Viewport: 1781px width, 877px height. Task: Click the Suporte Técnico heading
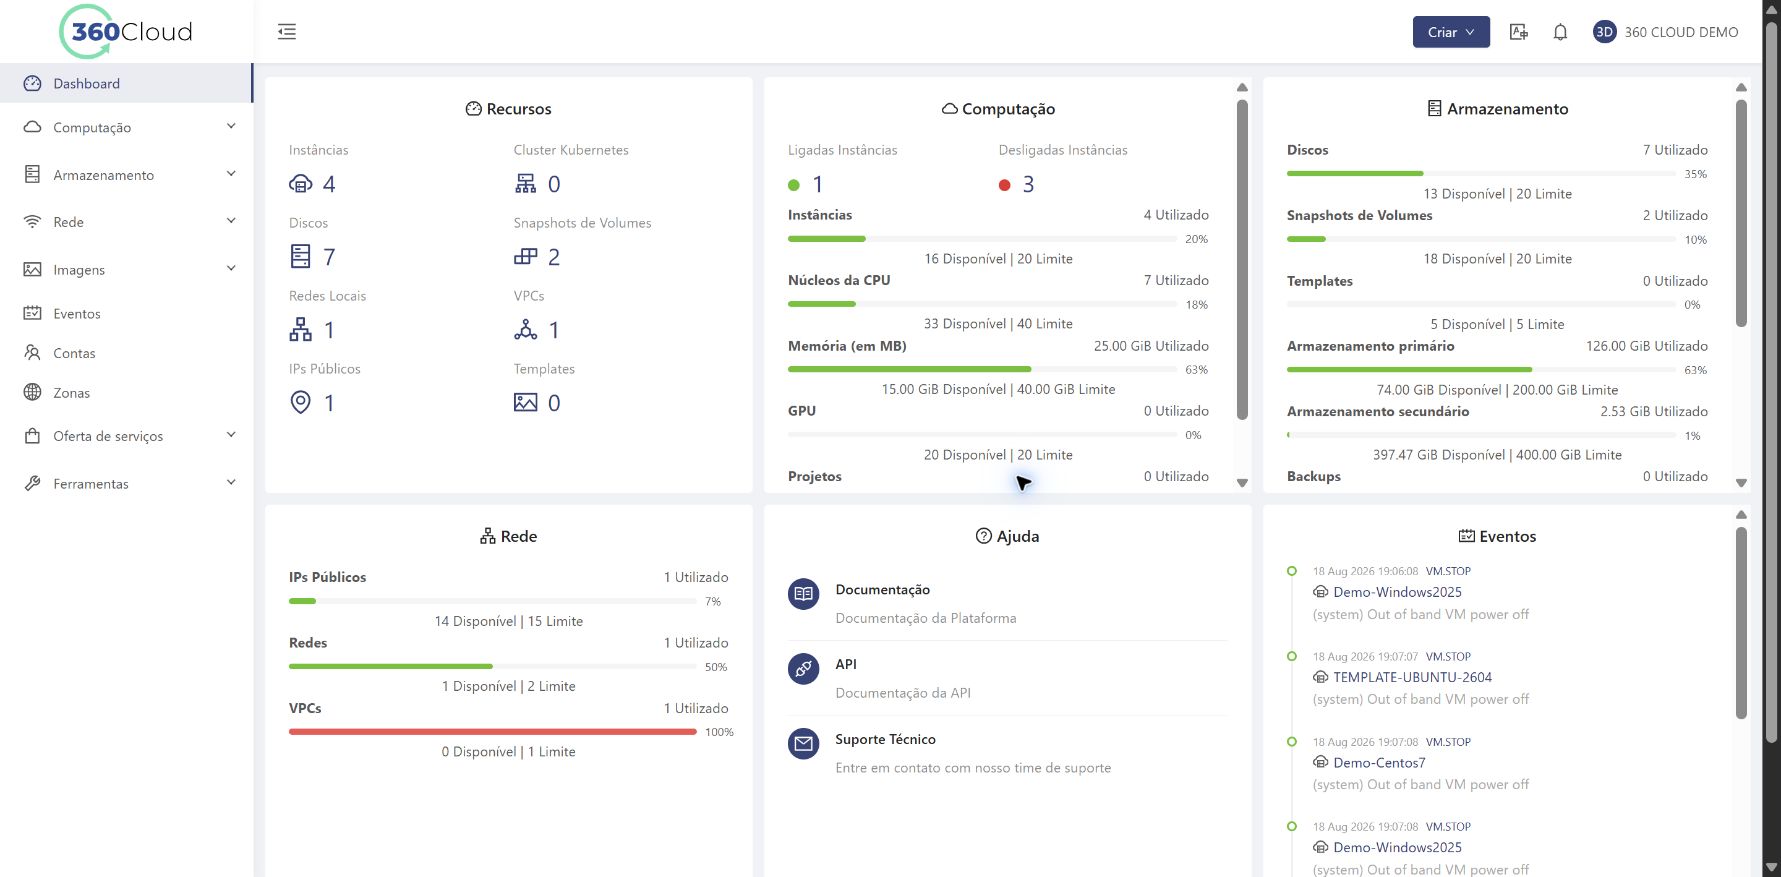(x=886, y=739)
